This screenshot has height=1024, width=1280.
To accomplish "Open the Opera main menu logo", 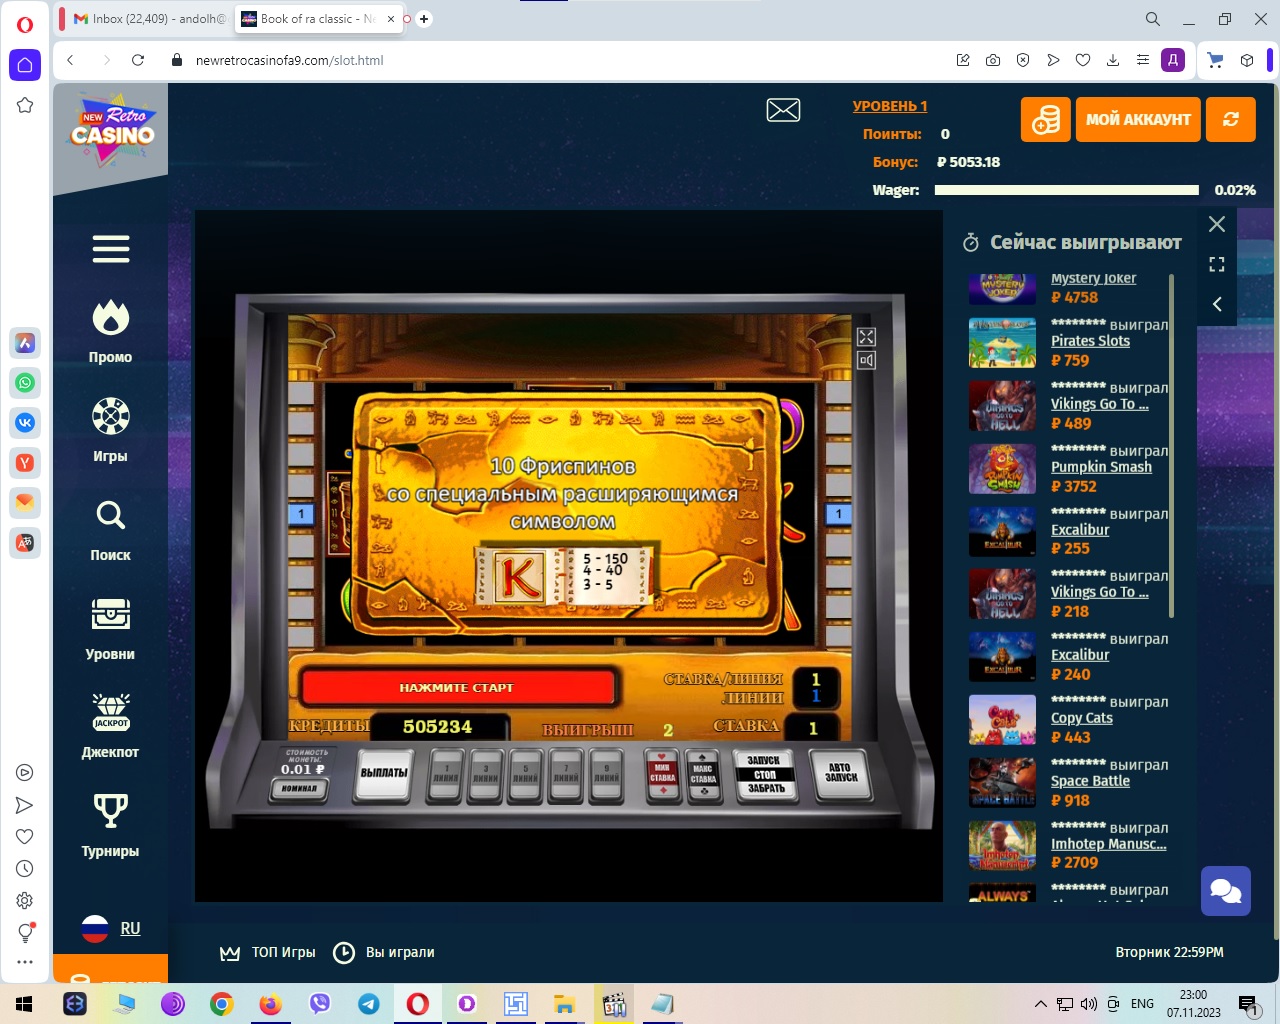I will [x=25, y=25].
